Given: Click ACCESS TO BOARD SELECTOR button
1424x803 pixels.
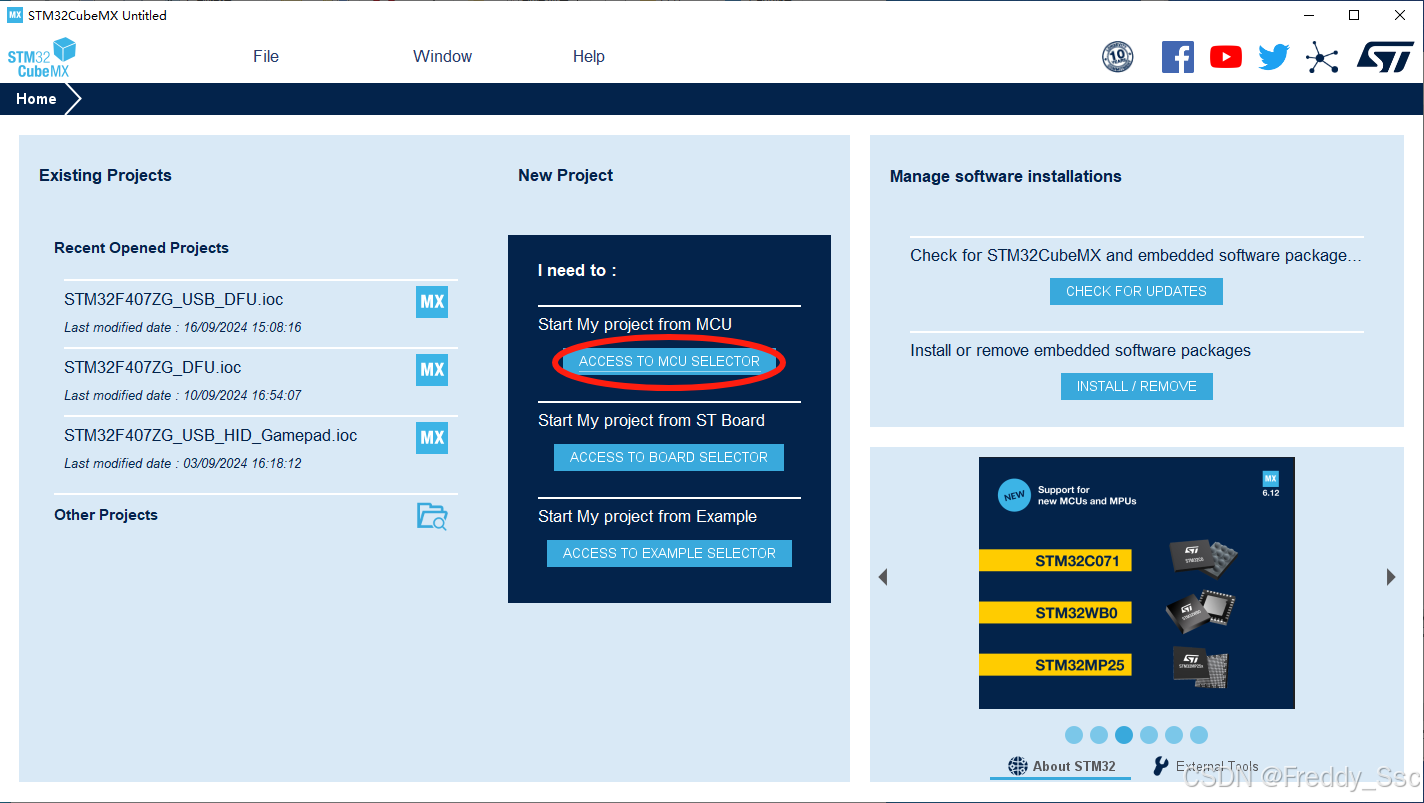Looking at the screenshot, I should [669, 457].
